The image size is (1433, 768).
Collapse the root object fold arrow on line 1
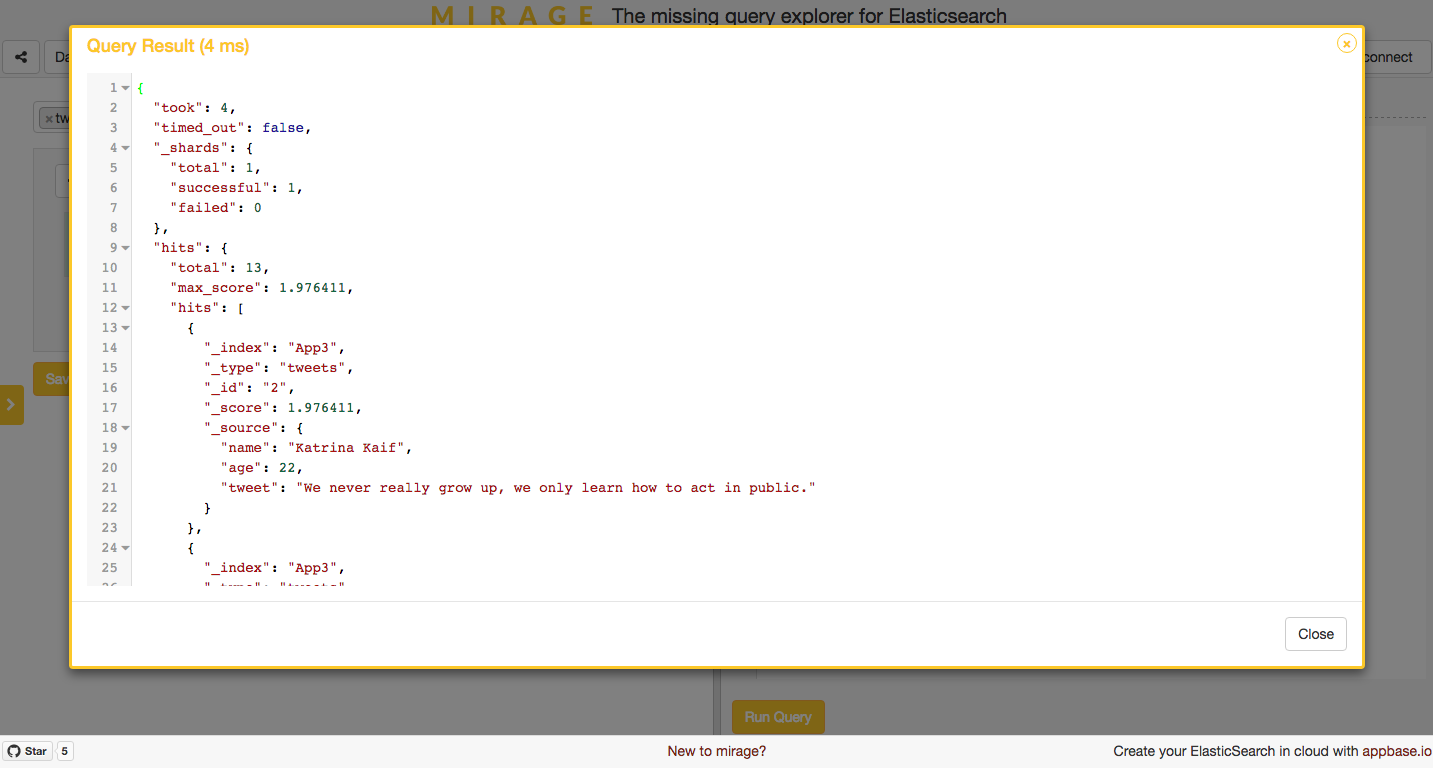pyautogui.click(x=125, y=88)
